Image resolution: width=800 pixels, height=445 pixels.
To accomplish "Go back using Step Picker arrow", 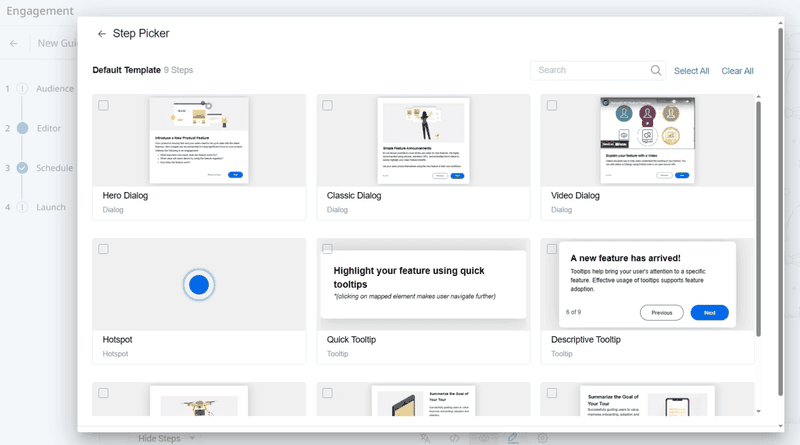I will point(102,34).
